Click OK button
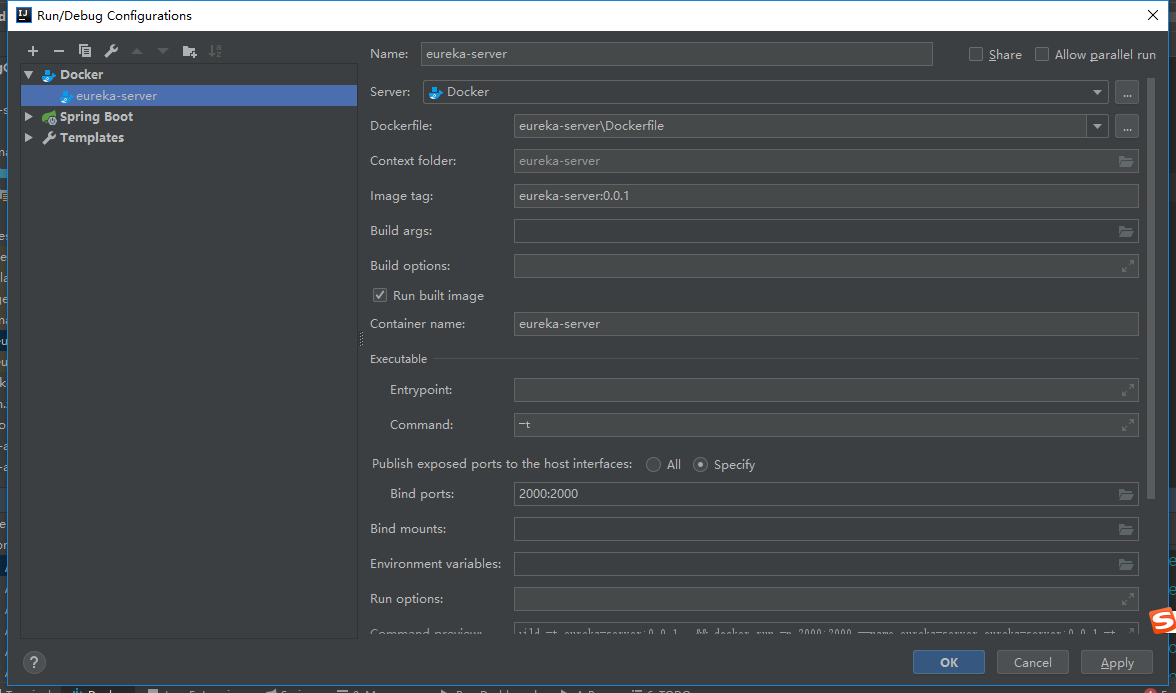Screen dimensions: 1176x693 point(949,662)
